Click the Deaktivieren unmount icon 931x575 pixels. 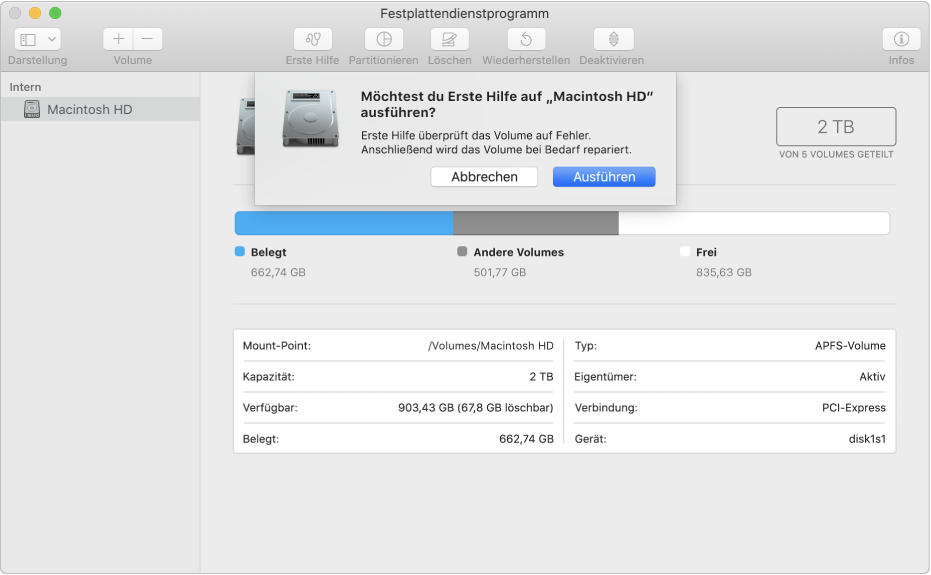[613, 39]
